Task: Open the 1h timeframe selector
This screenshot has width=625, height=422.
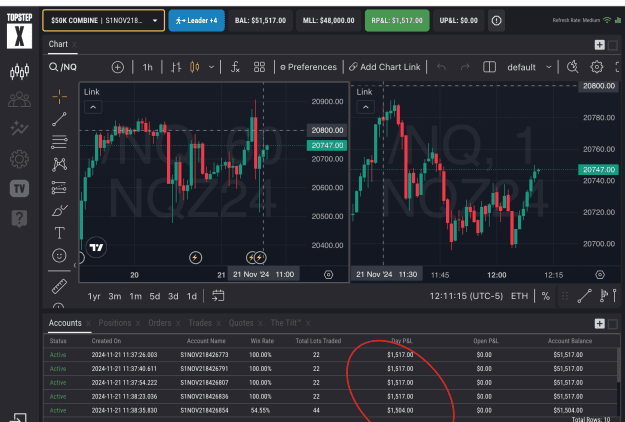Action: click(x=147, y=67)
